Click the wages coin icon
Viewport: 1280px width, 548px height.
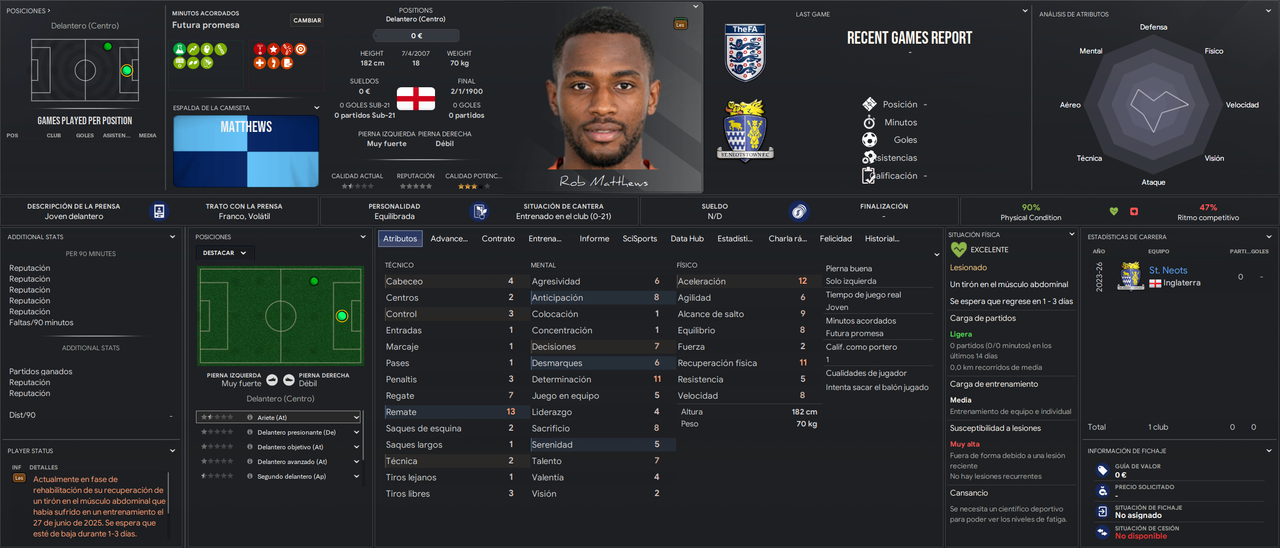(799, 211)
